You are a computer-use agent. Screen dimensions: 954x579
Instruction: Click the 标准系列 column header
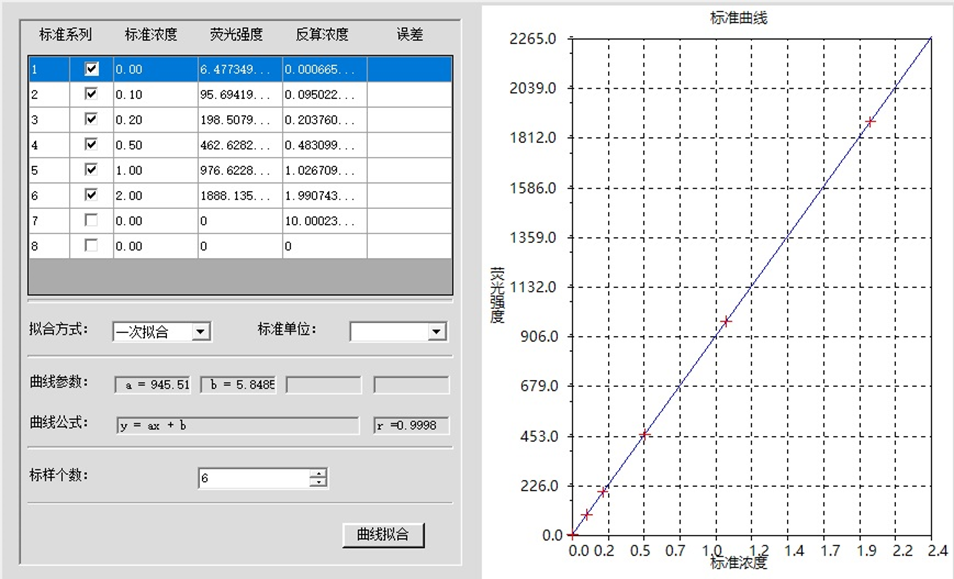(66, 35)
